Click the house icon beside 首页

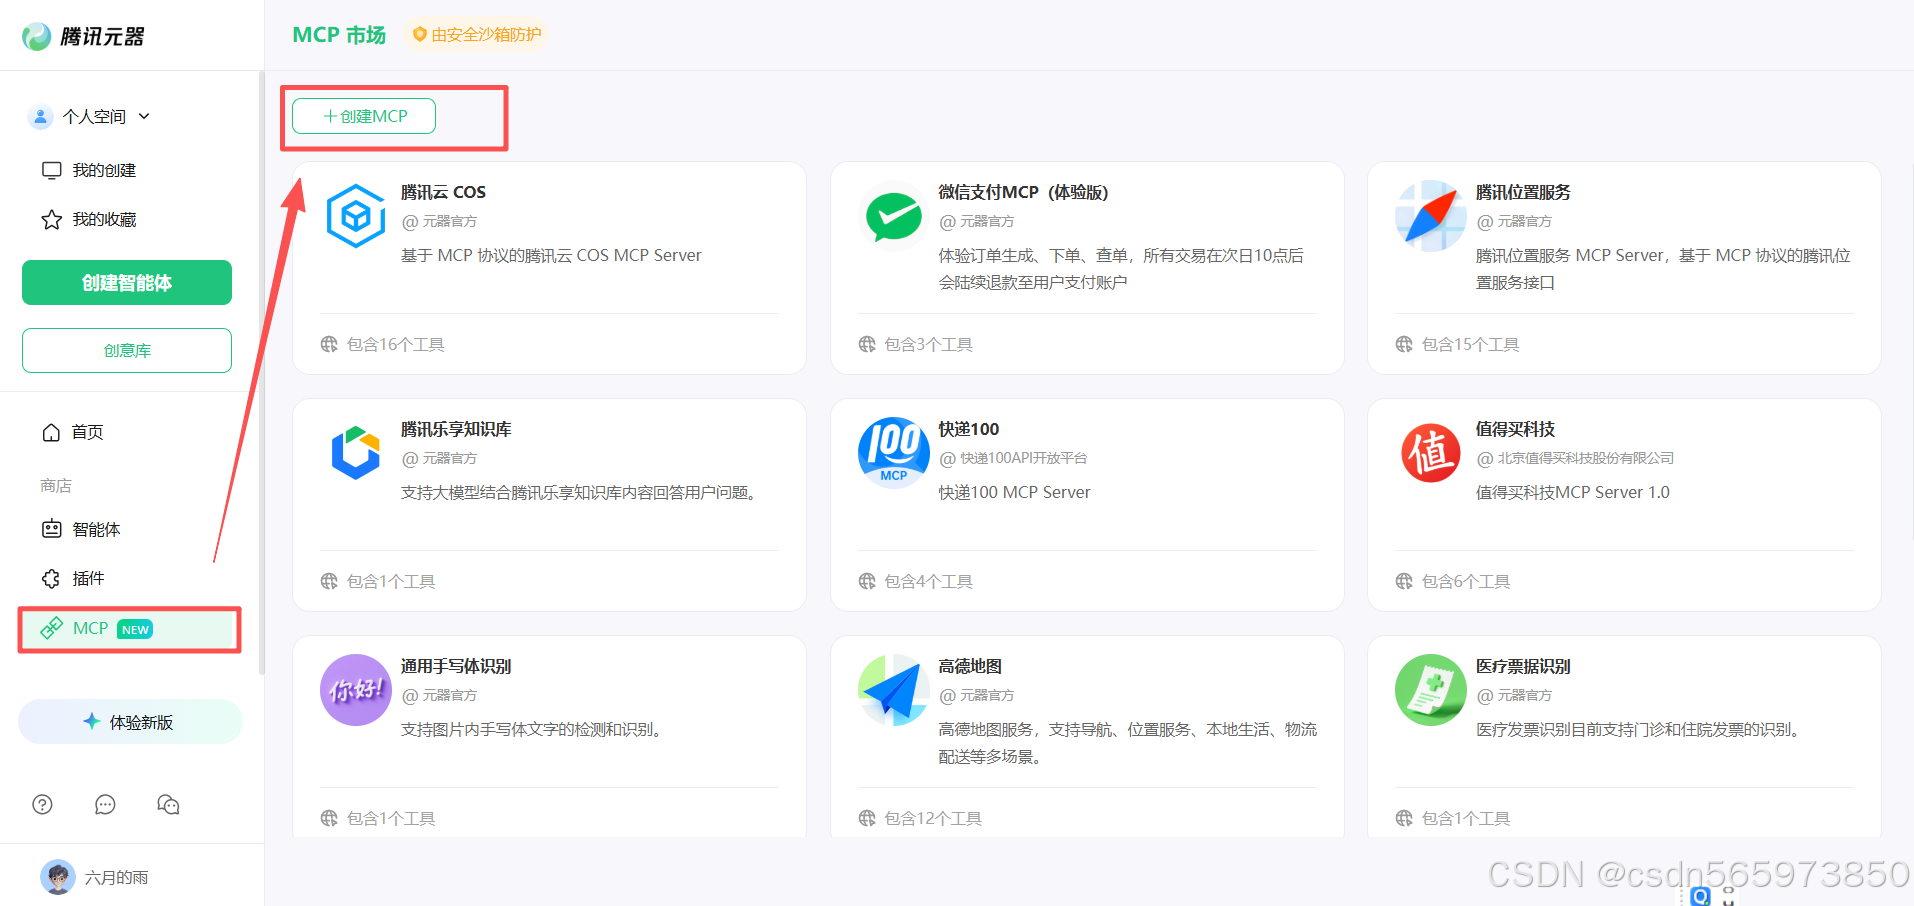click(x=52, y=432)
